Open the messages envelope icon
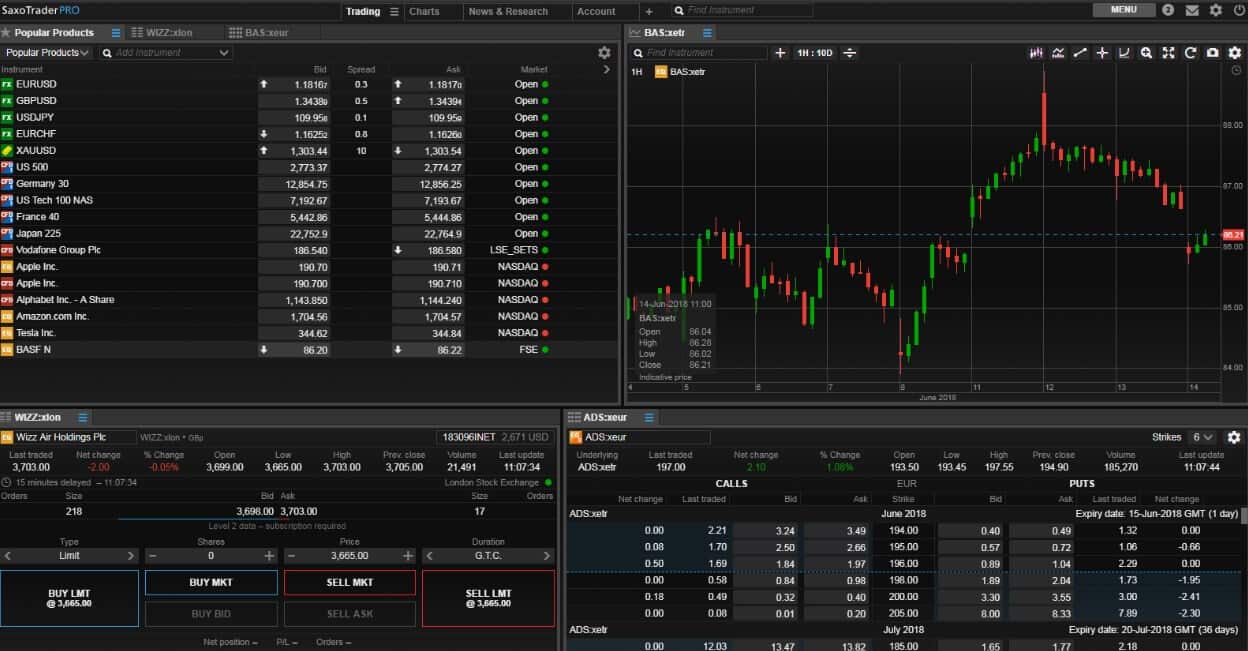The height and width of the screenshot is (651, 1248). (1192, 10)
